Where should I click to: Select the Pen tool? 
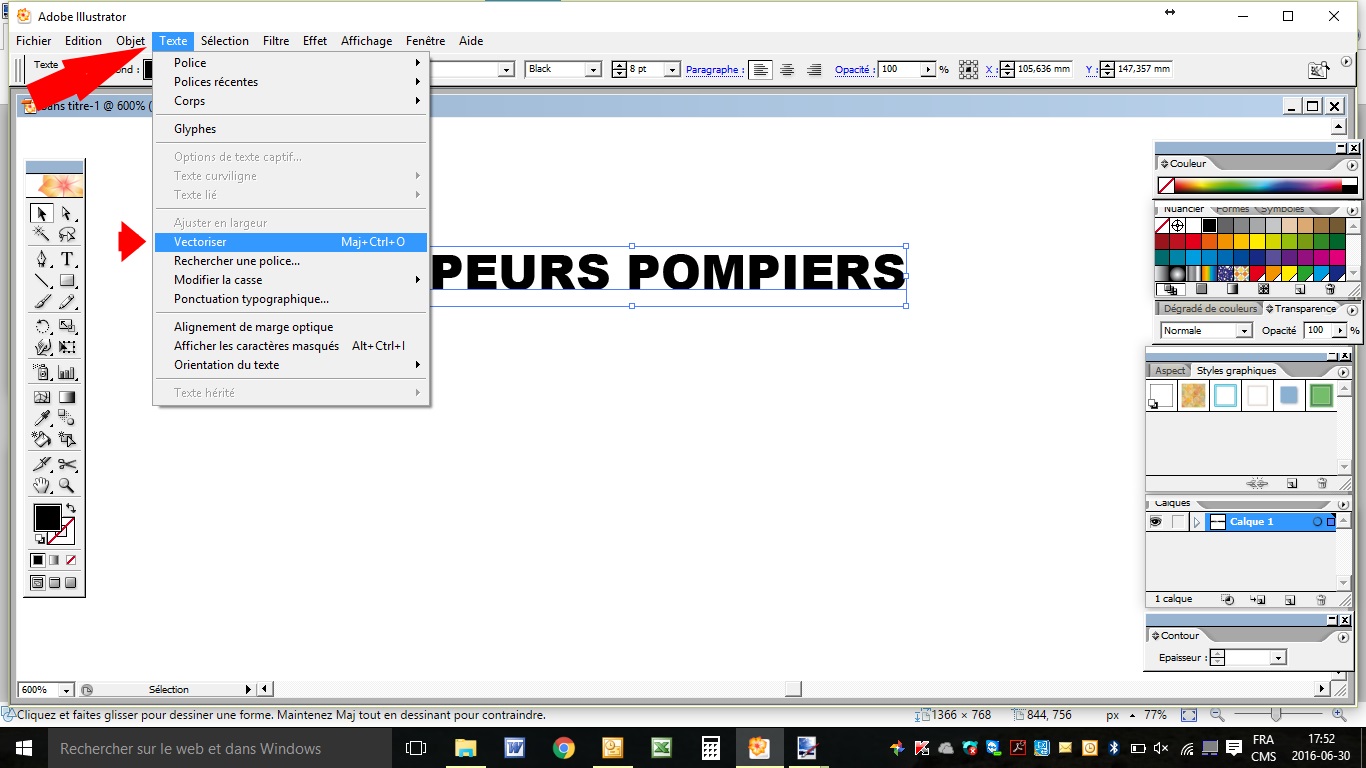(x=42, y=259)
